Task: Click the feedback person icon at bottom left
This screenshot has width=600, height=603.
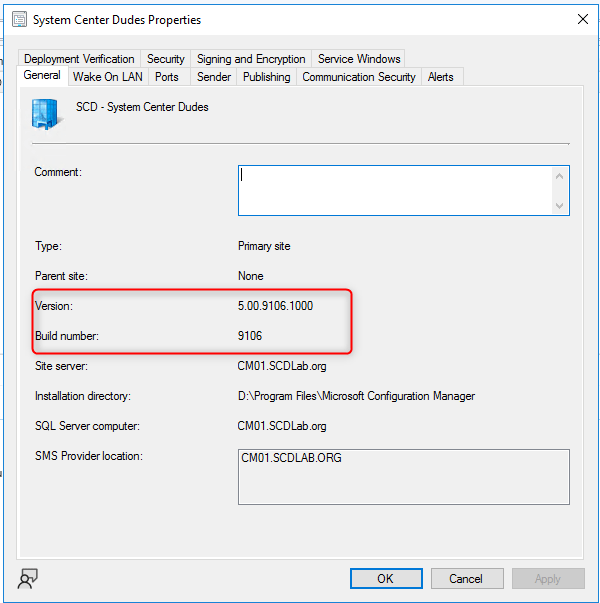Action: click(x=27, y=578)
